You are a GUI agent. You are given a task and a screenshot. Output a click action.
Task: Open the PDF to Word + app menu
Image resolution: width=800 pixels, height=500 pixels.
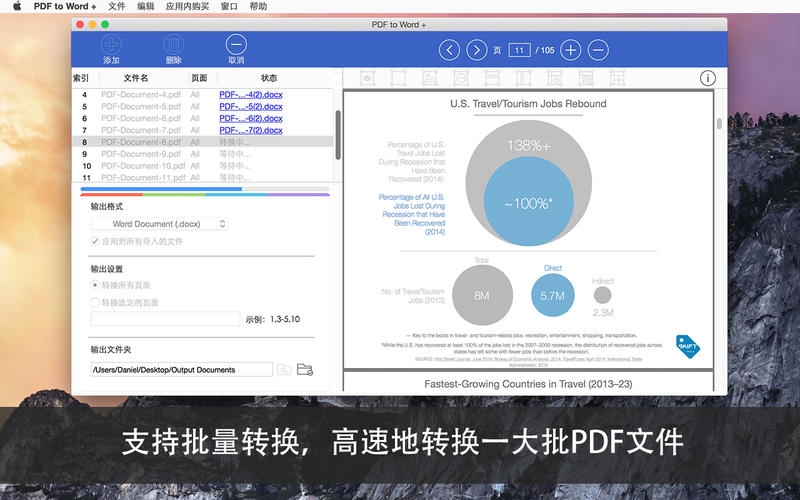(65, 6)
